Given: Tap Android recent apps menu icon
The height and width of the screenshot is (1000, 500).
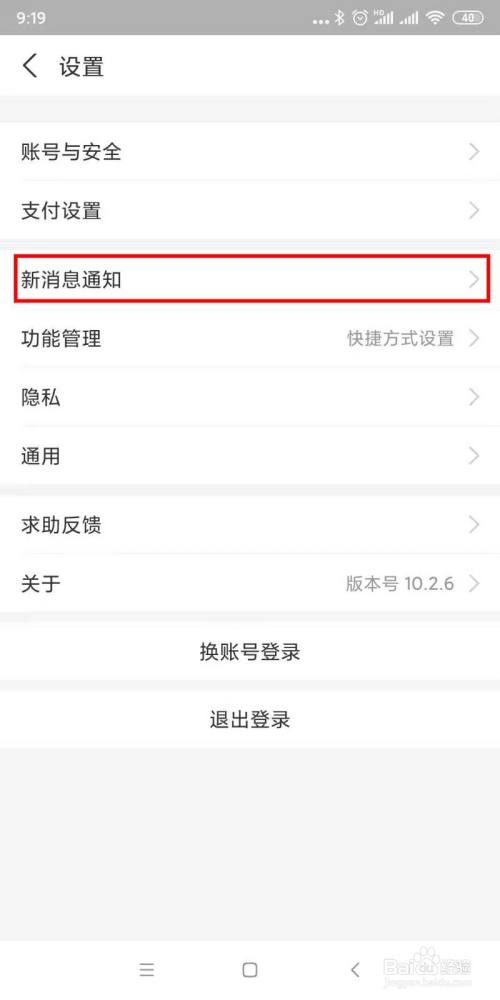Looking at the screenshot, I should [147, 970].
